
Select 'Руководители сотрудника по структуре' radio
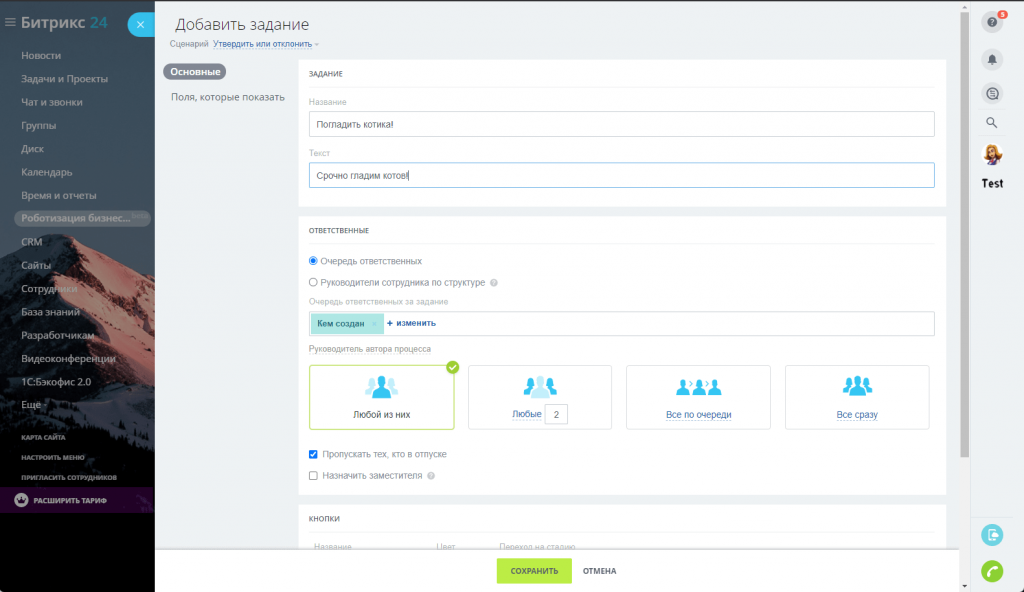(314, 283)
